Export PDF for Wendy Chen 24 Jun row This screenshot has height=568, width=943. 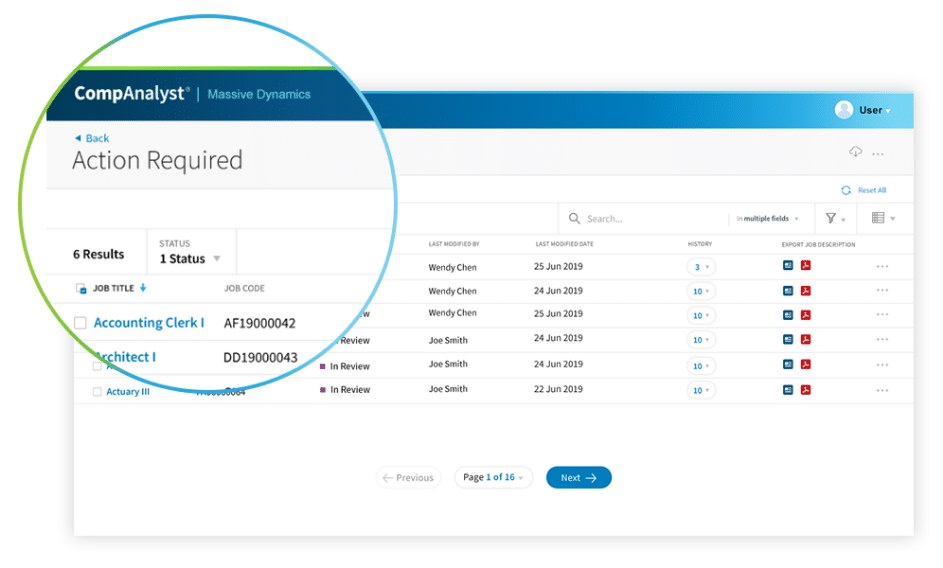tap(806, 291)
